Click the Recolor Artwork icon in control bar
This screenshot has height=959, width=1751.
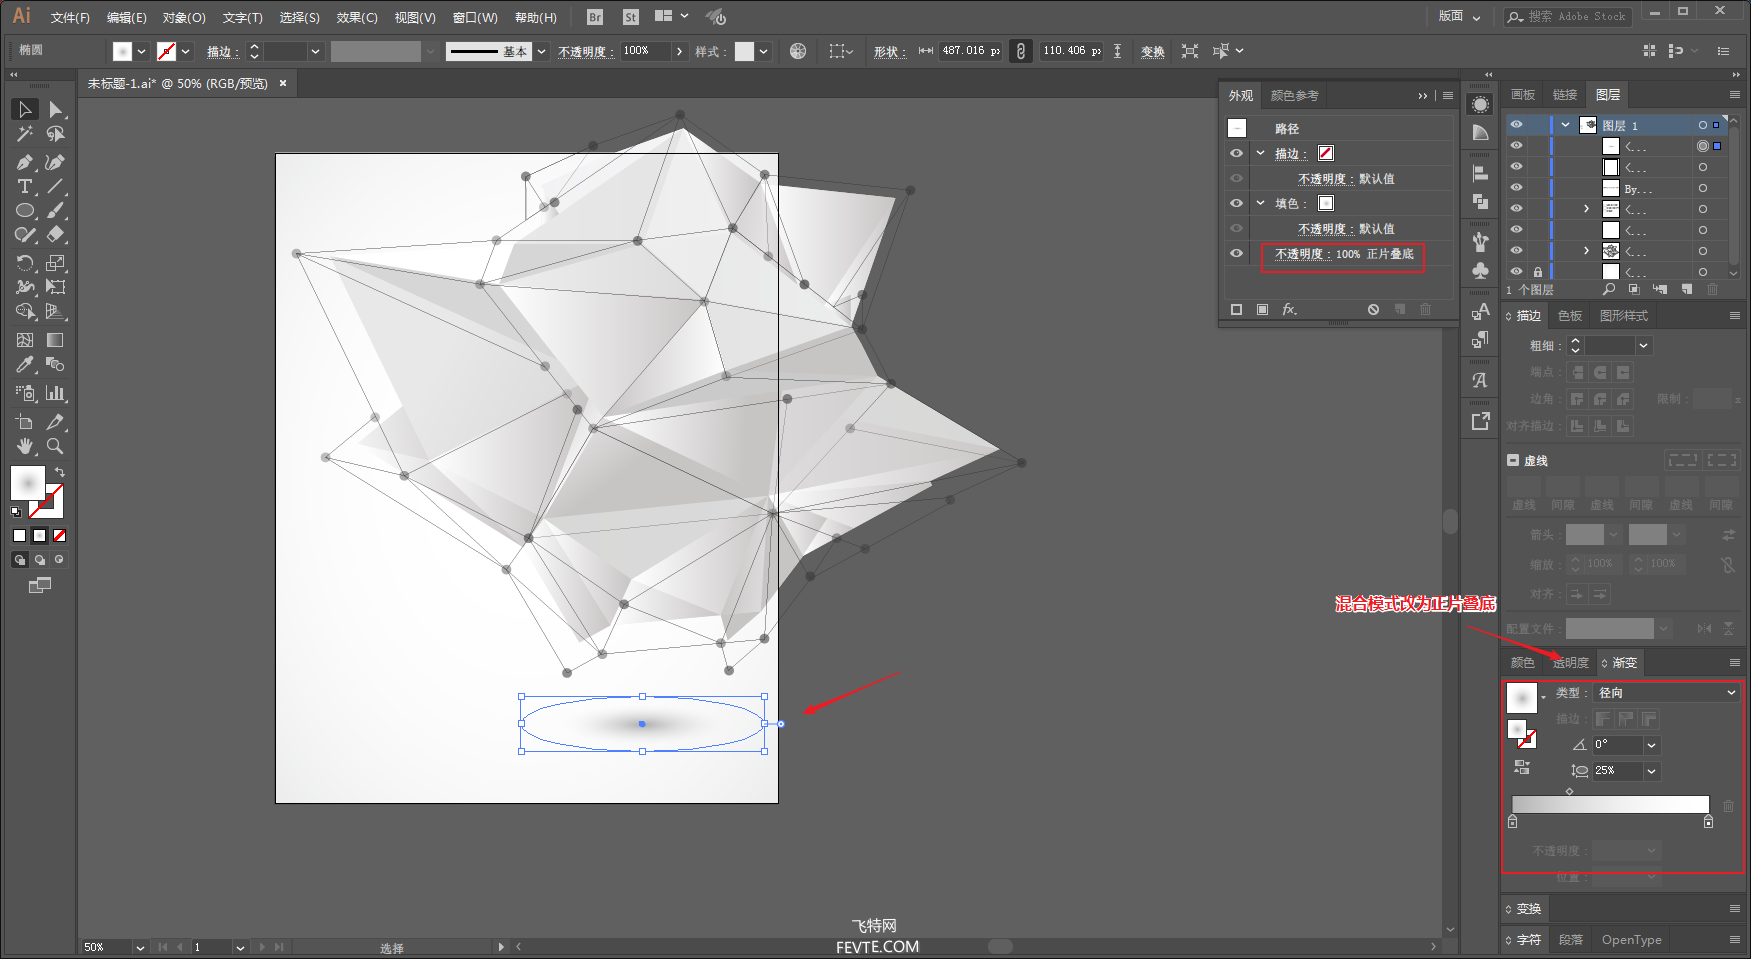(x=798, y=51)
